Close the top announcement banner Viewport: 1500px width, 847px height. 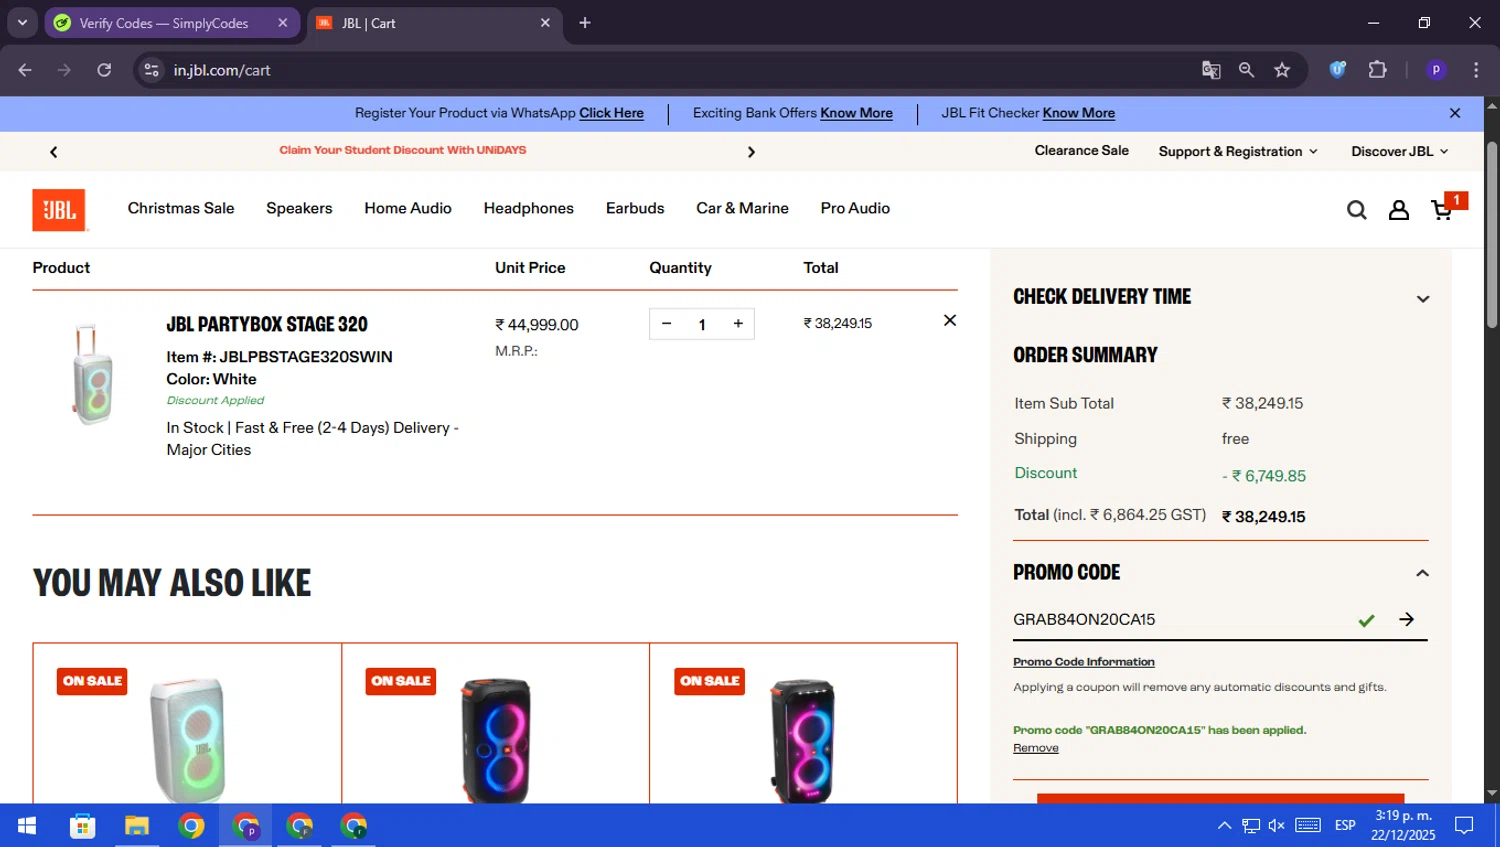coord(1455,113)
